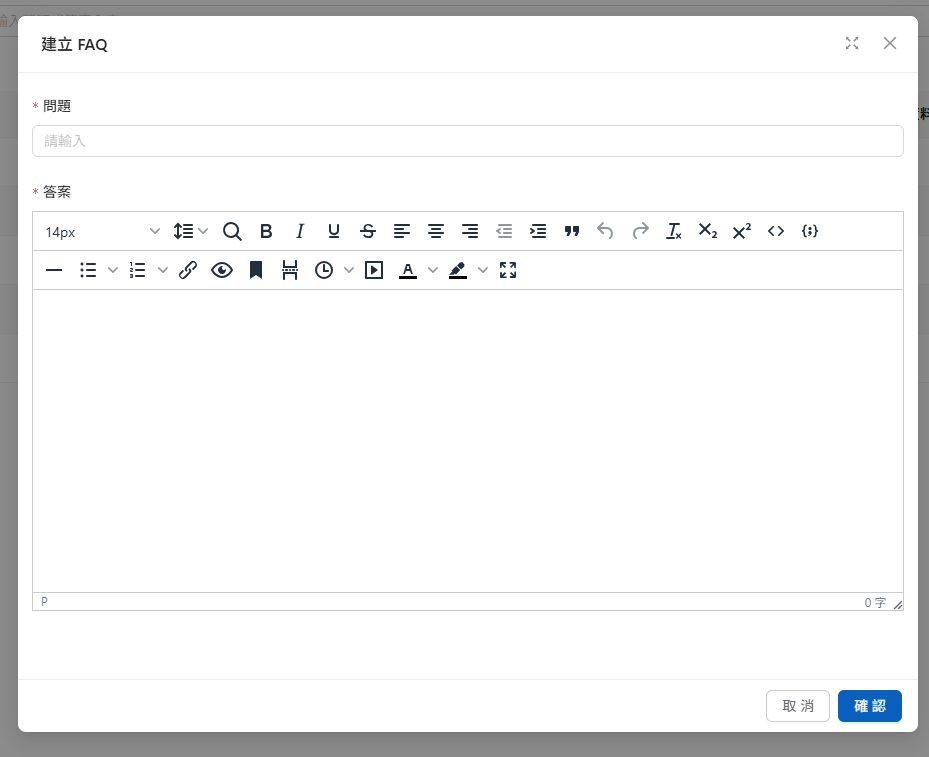Toggle italic text formatting
Screen dimensions: 929x757
[300, 231]
